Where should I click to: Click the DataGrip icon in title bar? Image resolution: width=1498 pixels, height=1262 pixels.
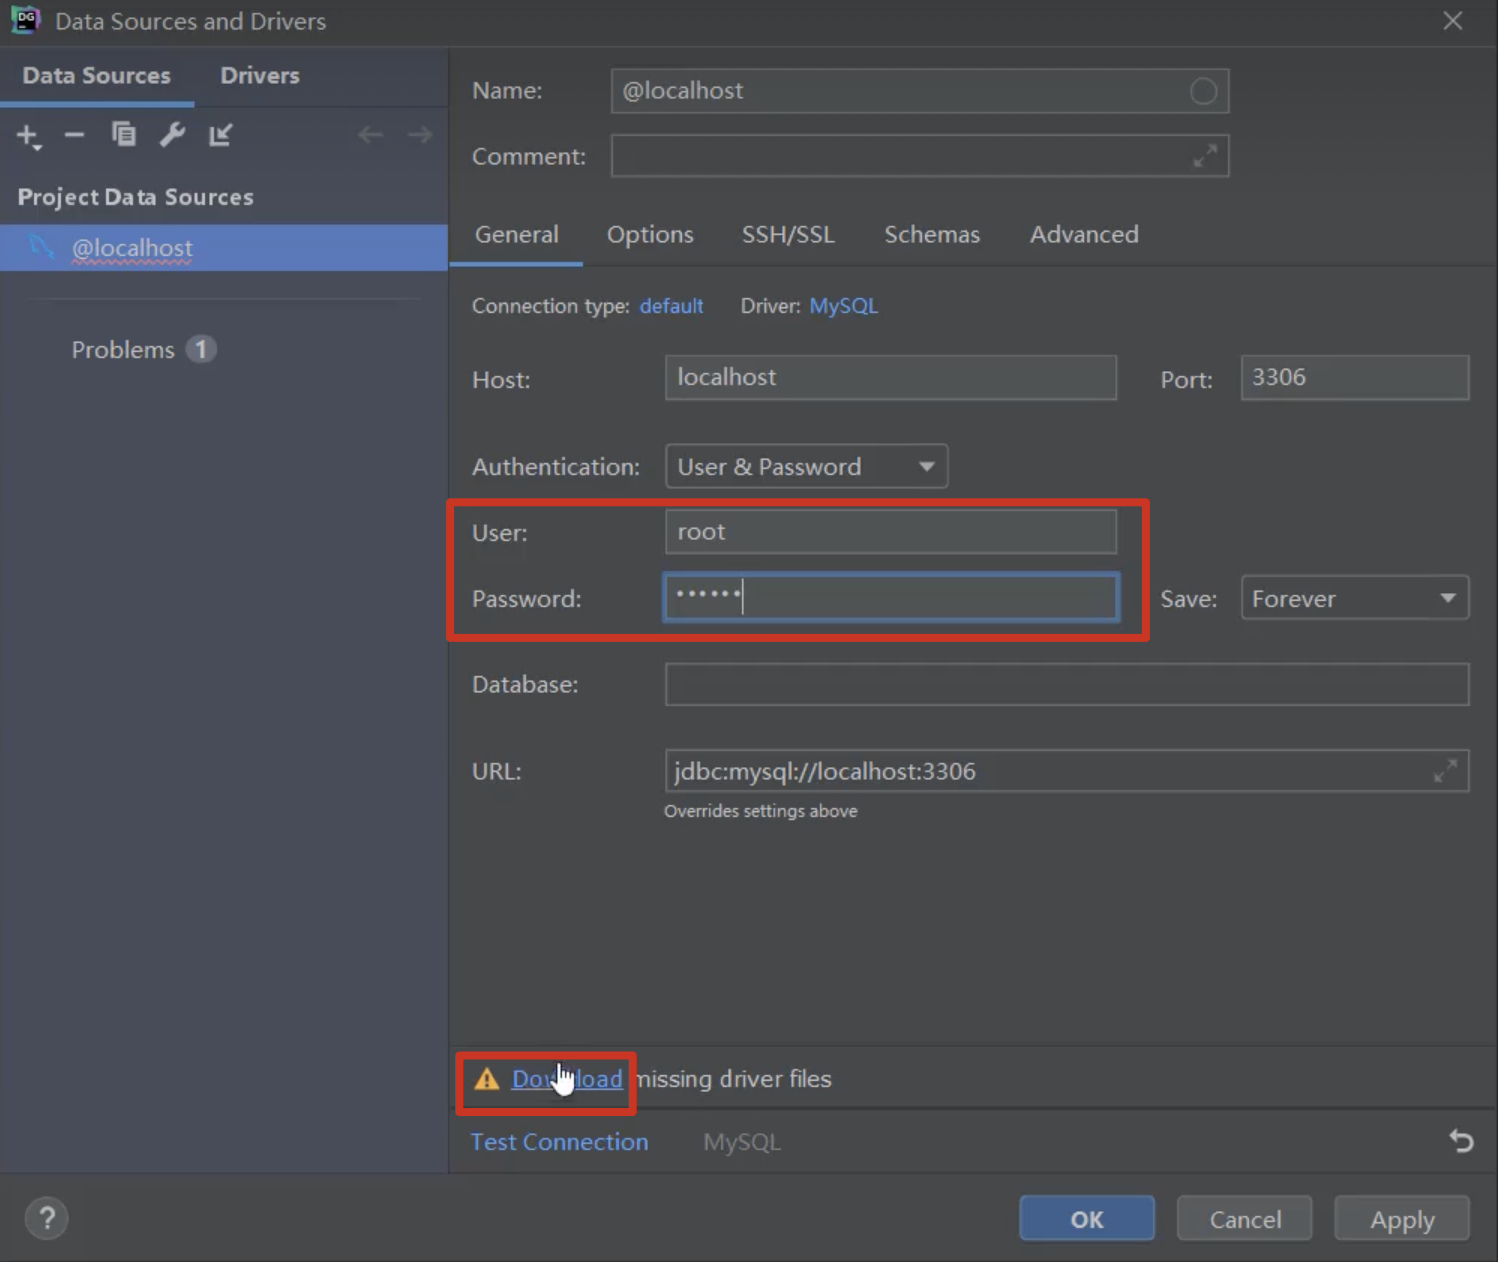click(x=25, y=20)
